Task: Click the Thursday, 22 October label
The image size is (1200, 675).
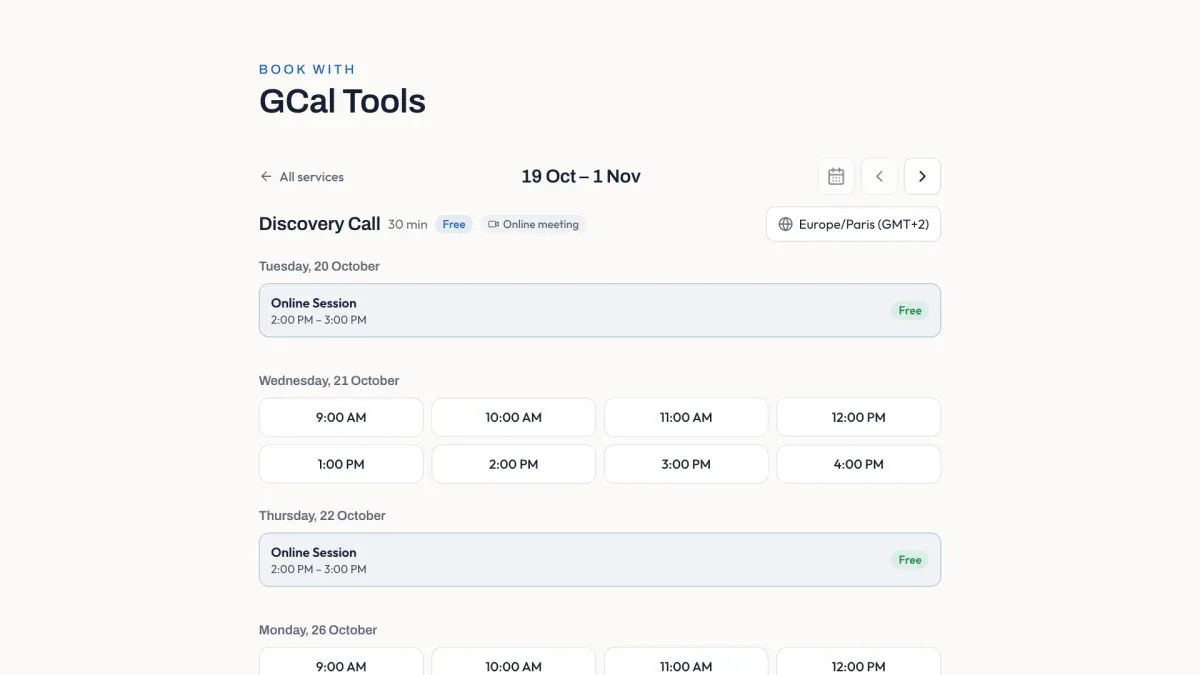Action: pyautogui.click(x=322, y=515)
